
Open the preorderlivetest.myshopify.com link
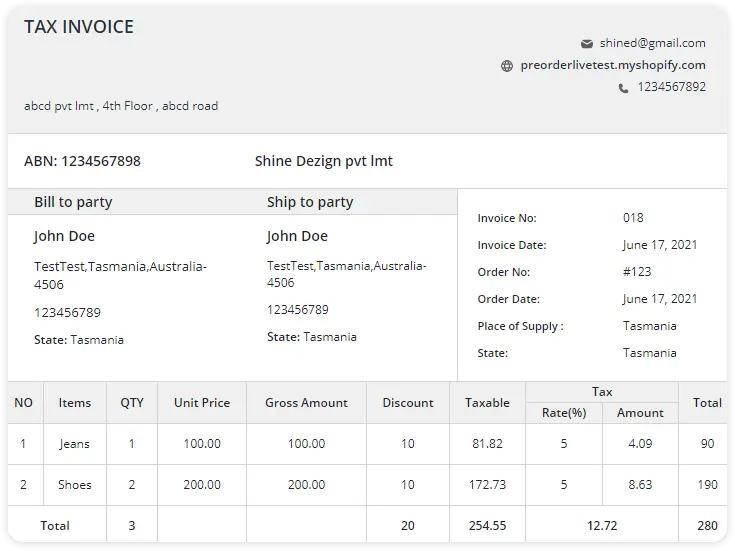pos(611,65)
